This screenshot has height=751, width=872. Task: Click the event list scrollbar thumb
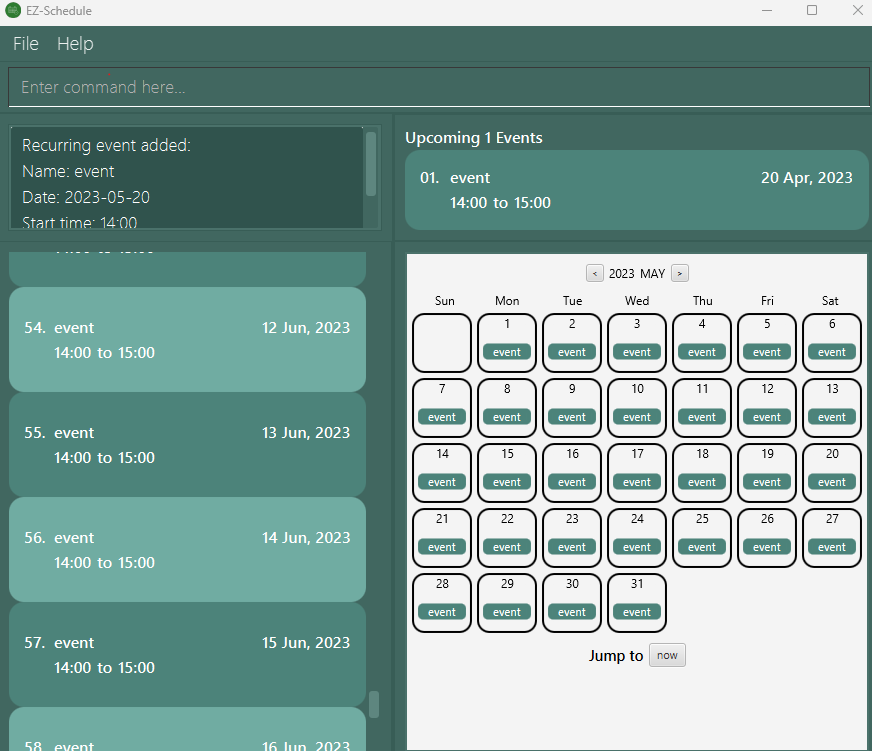374,704
